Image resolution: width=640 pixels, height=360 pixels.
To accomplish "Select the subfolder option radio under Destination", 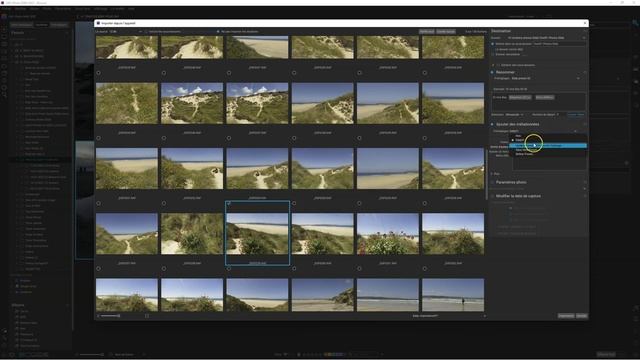I will [x=493, y=44].
